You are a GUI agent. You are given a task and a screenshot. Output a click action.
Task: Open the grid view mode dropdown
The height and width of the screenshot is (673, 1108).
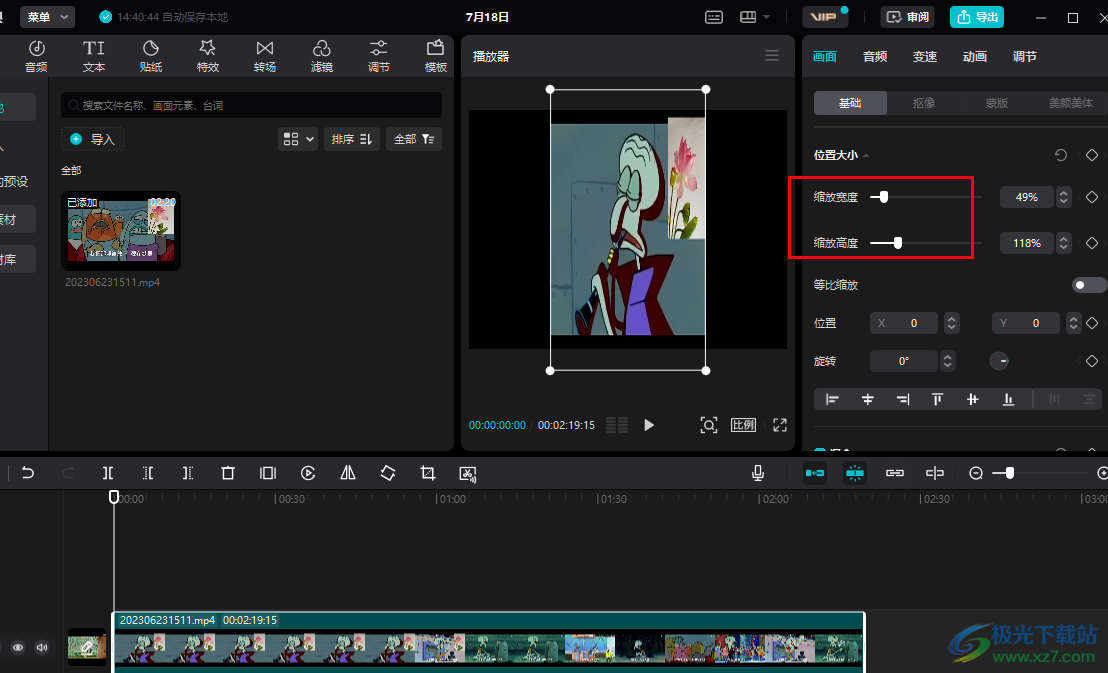[297, 139]
